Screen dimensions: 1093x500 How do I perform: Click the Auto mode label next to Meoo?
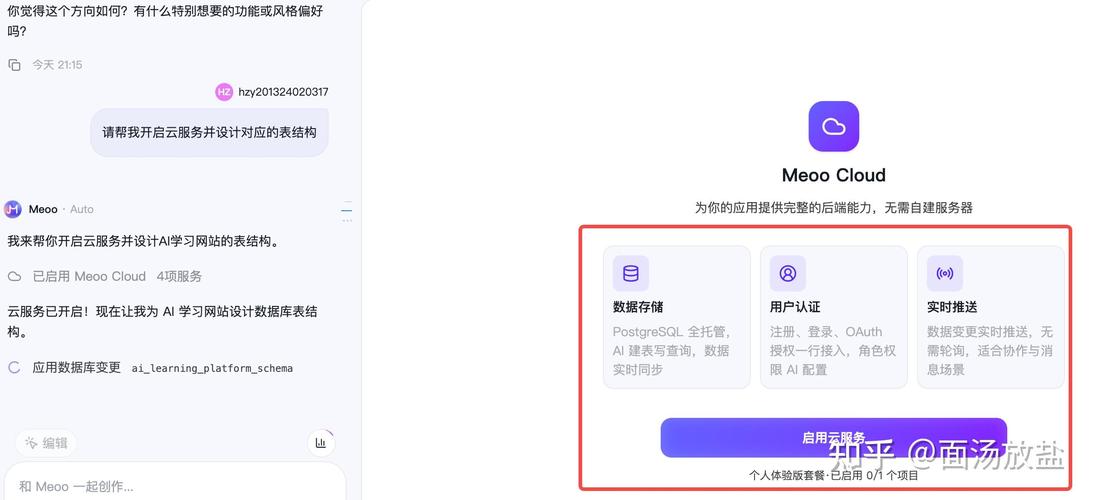click(82, 209)
